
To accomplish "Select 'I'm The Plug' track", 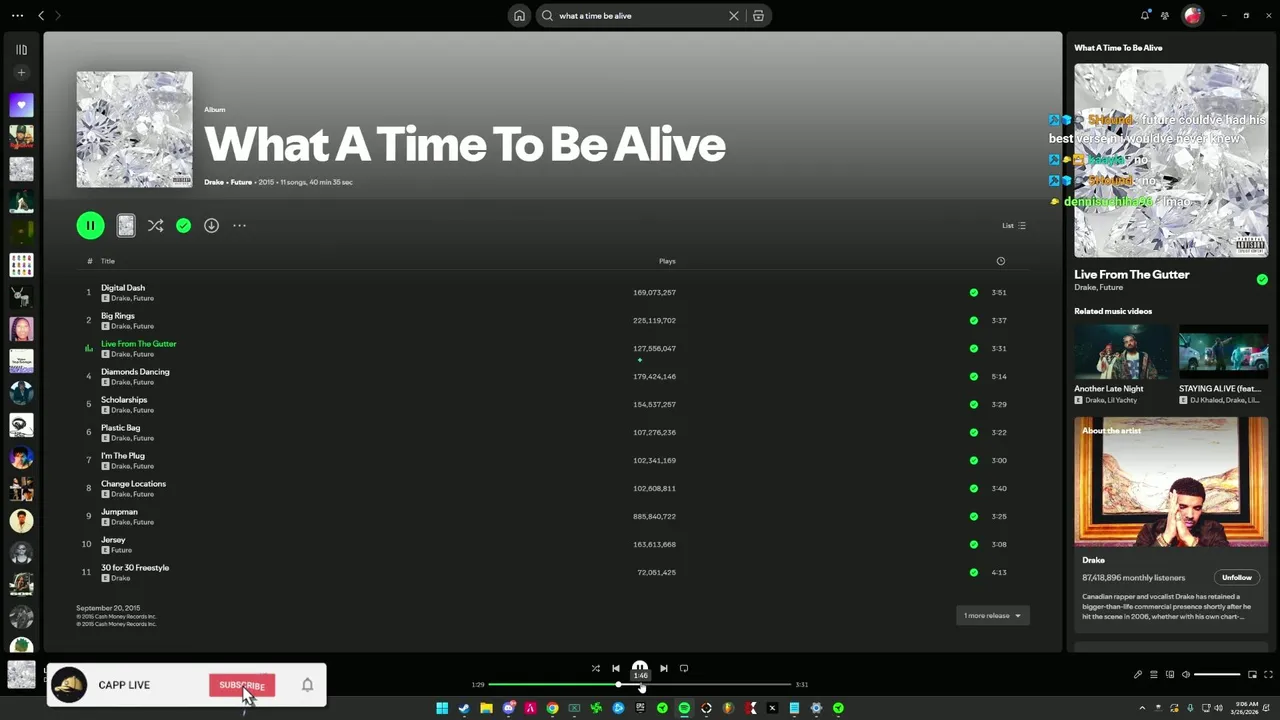I will point(553,460).
